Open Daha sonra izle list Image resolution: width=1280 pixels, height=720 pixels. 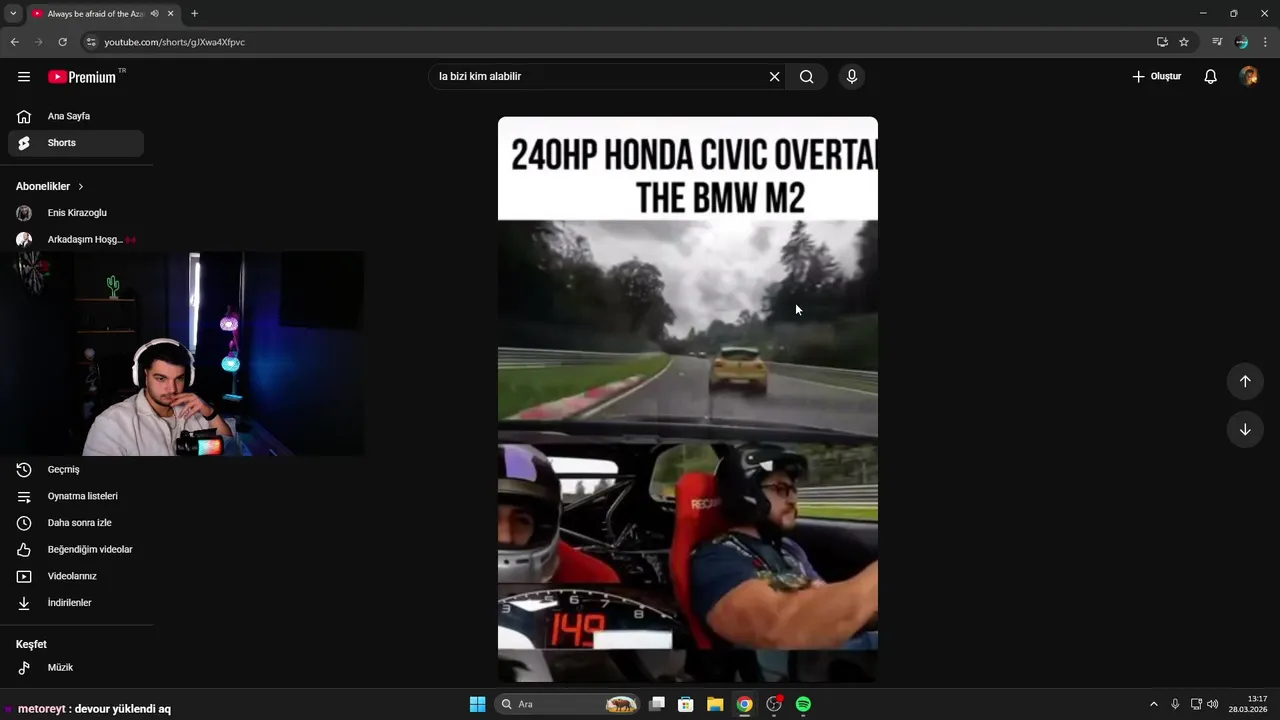tap(76, 523)
